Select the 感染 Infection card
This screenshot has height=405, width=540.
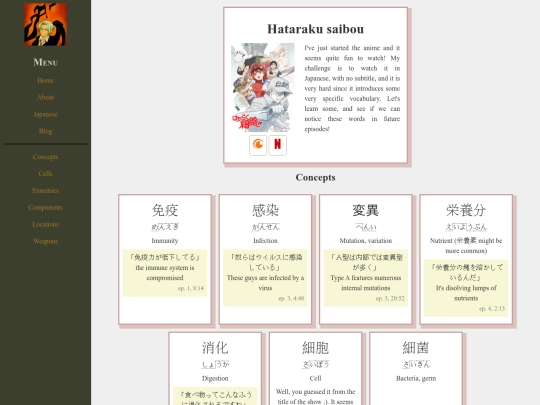click(265, 259)
